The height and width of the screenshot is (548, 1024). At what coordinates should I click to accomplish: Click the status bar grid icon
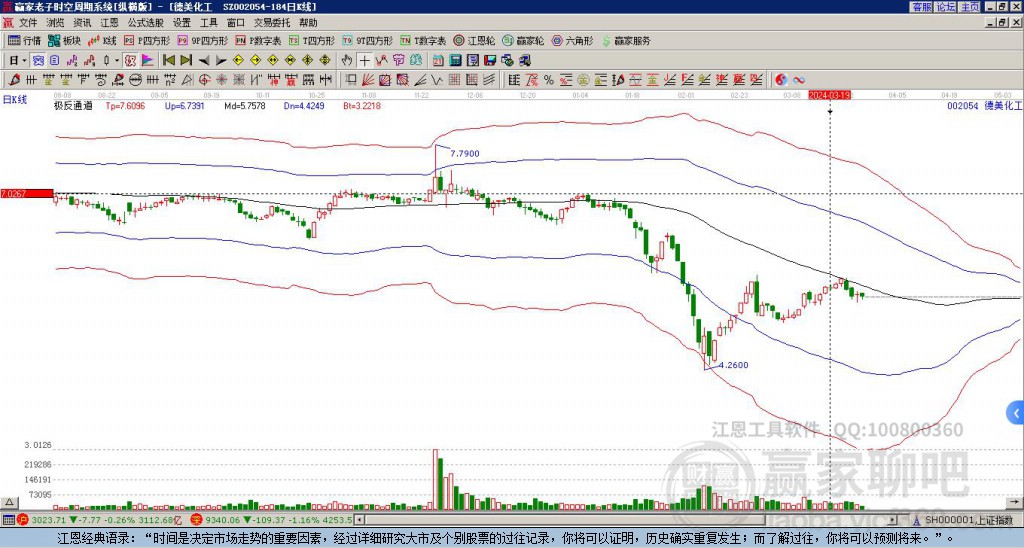coord(8,521)
